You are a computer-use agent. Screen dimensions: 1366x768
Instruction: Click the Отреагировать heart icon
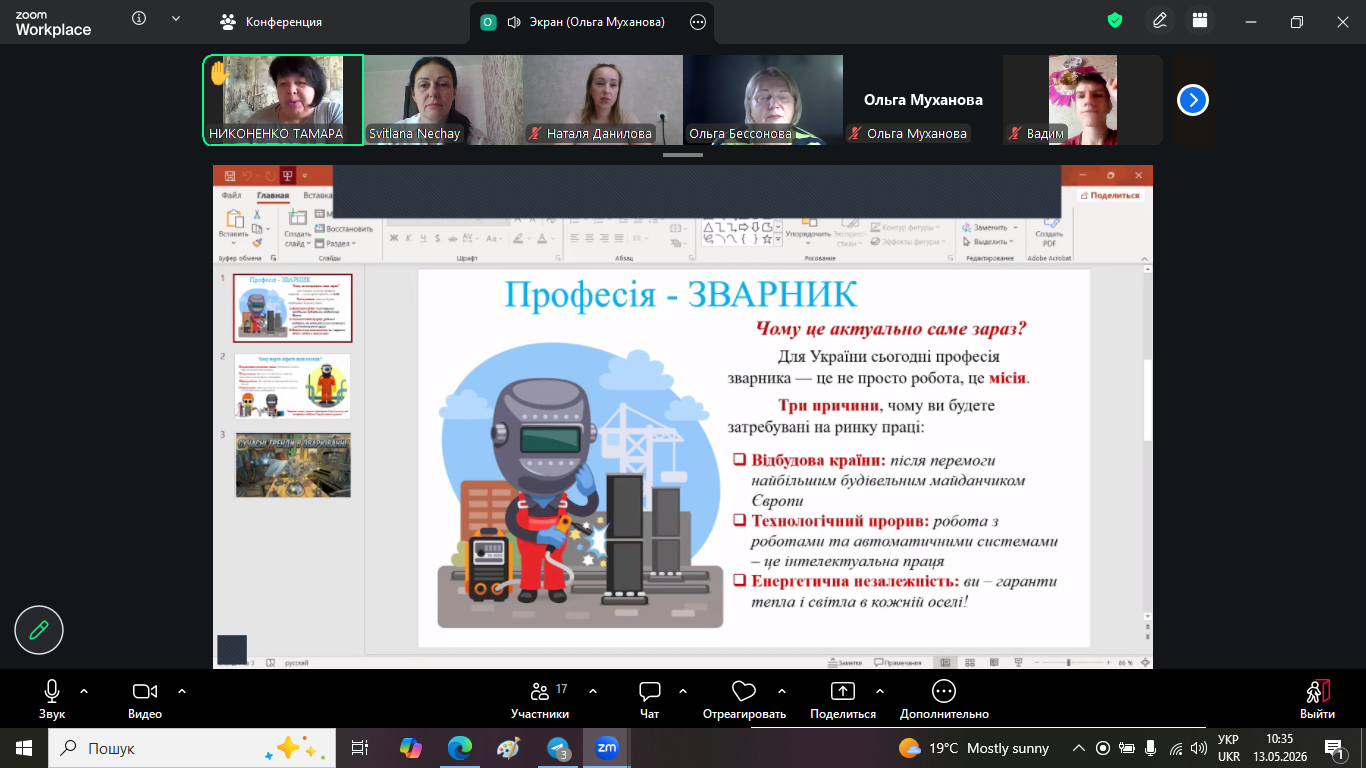point(744,700)
